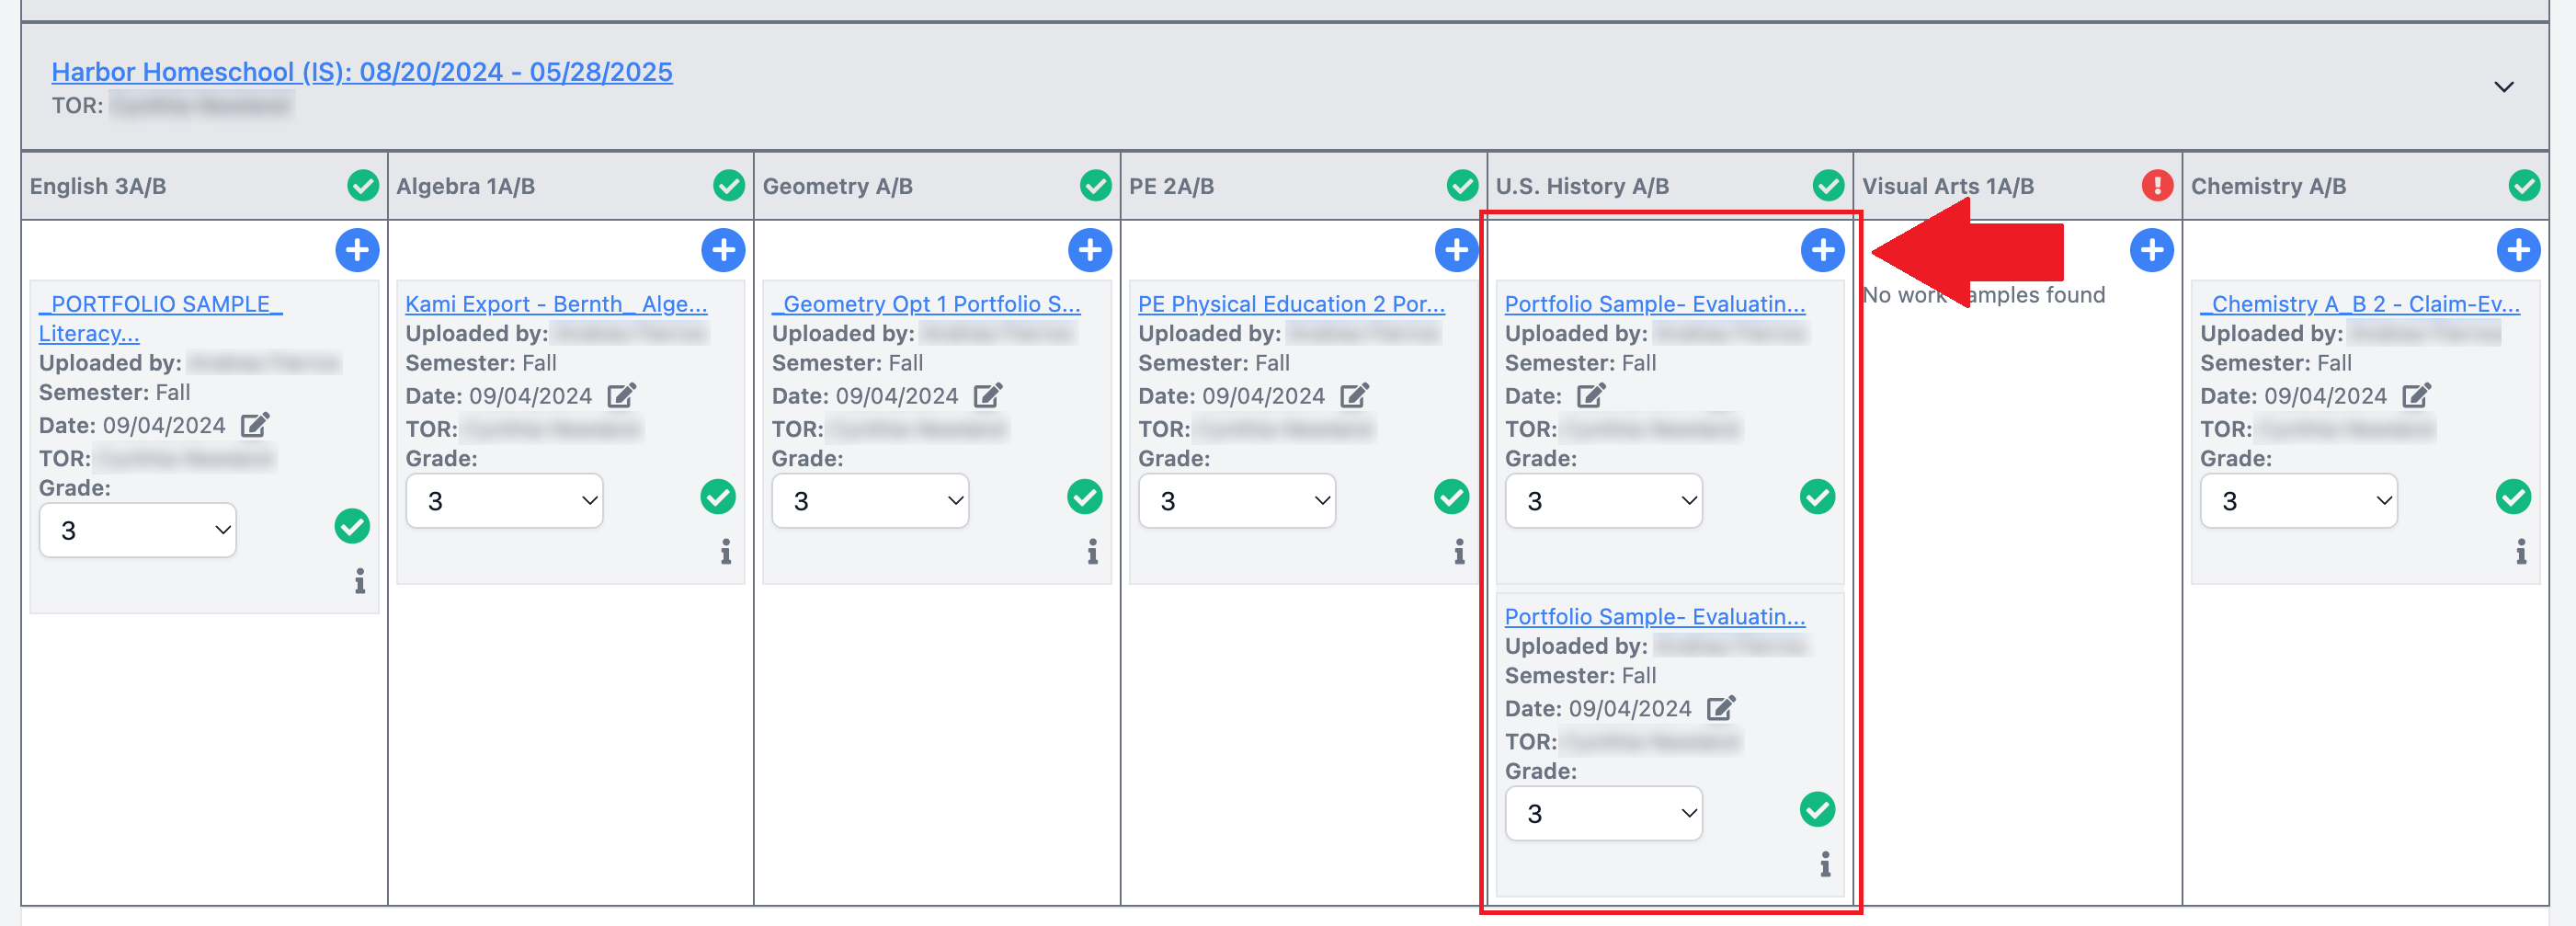This screenshot has width=2576, height=926.
Task: Toggle approval check on Chemistry sample card
Action: [x=2512, y=497]
